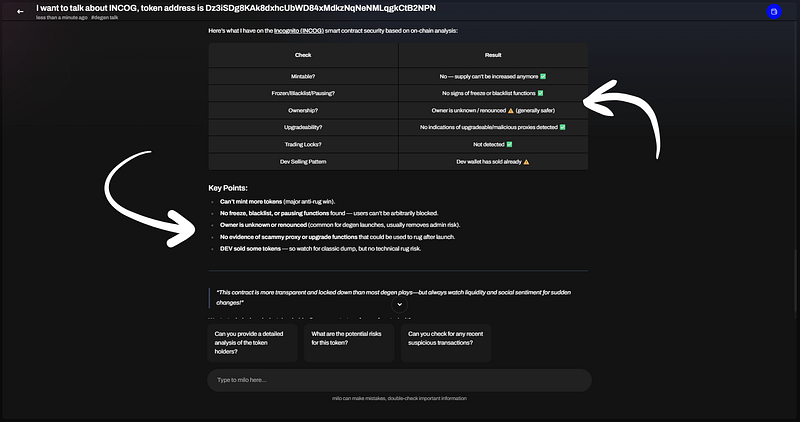Screen dimensions: 800x422
Task: Click the 'Check' column header
Action: (302, 56)
